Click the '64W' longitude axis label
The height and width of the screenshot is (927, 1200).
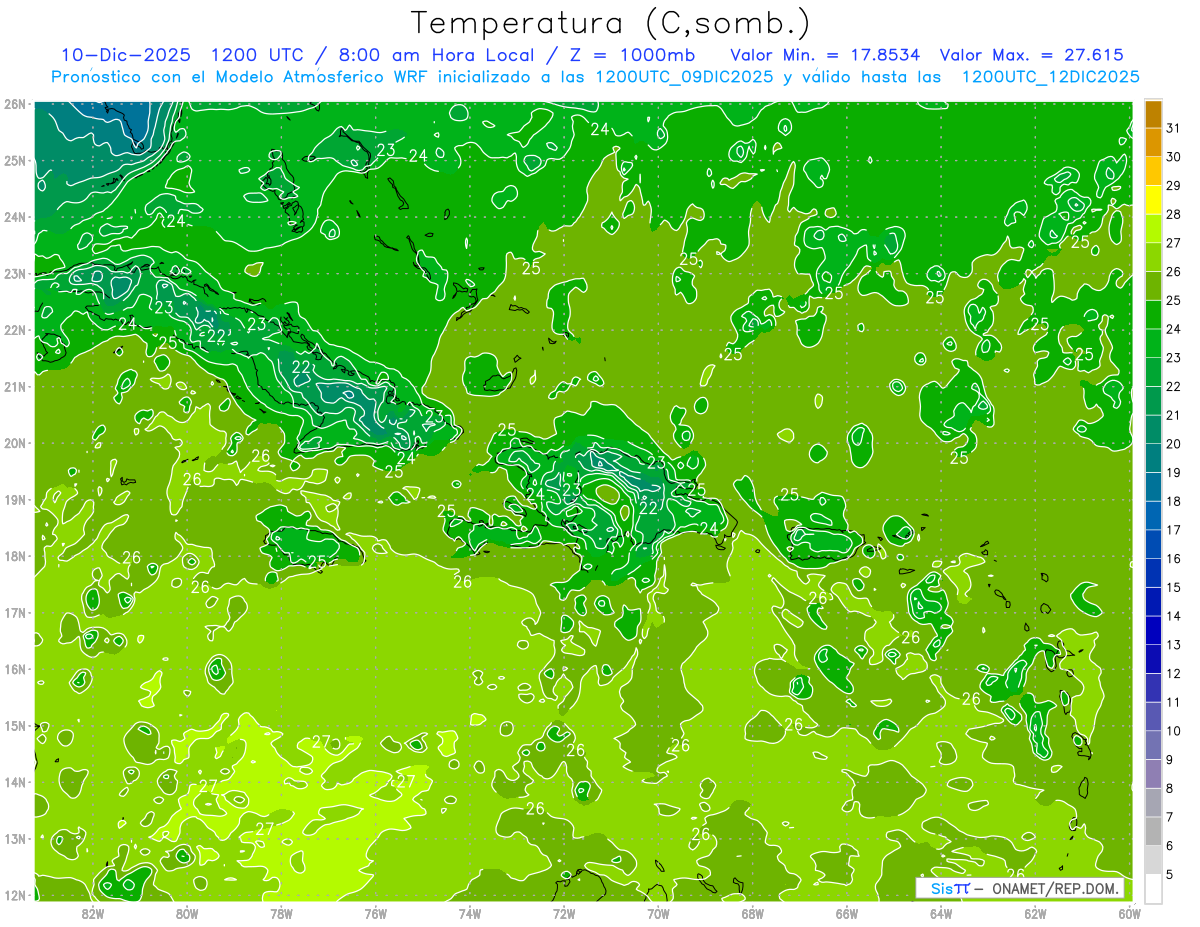coord(941,913)
